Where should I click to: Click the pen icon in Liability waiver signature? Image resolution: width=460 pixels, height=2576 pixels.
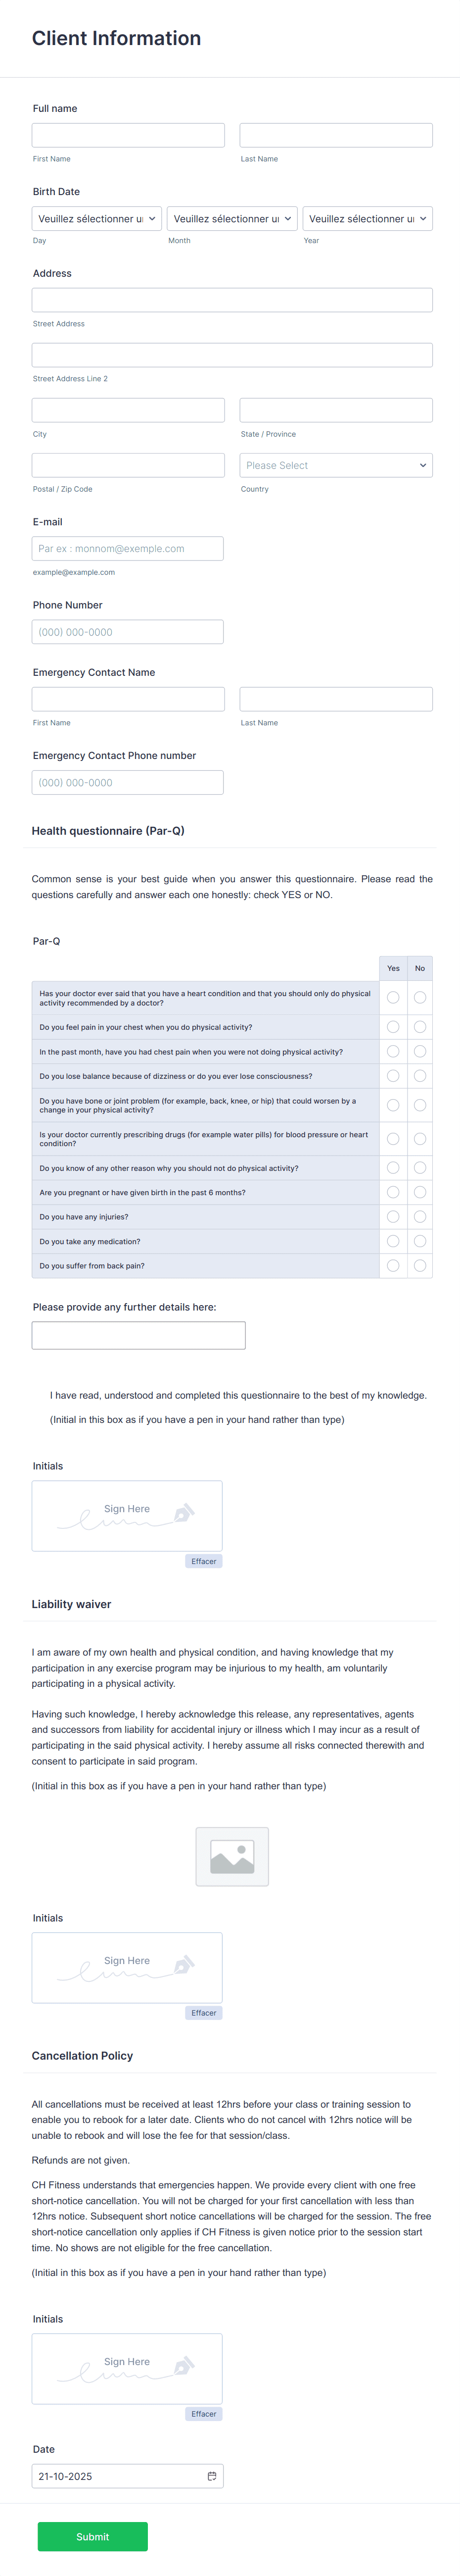[x=183, y=1966]
